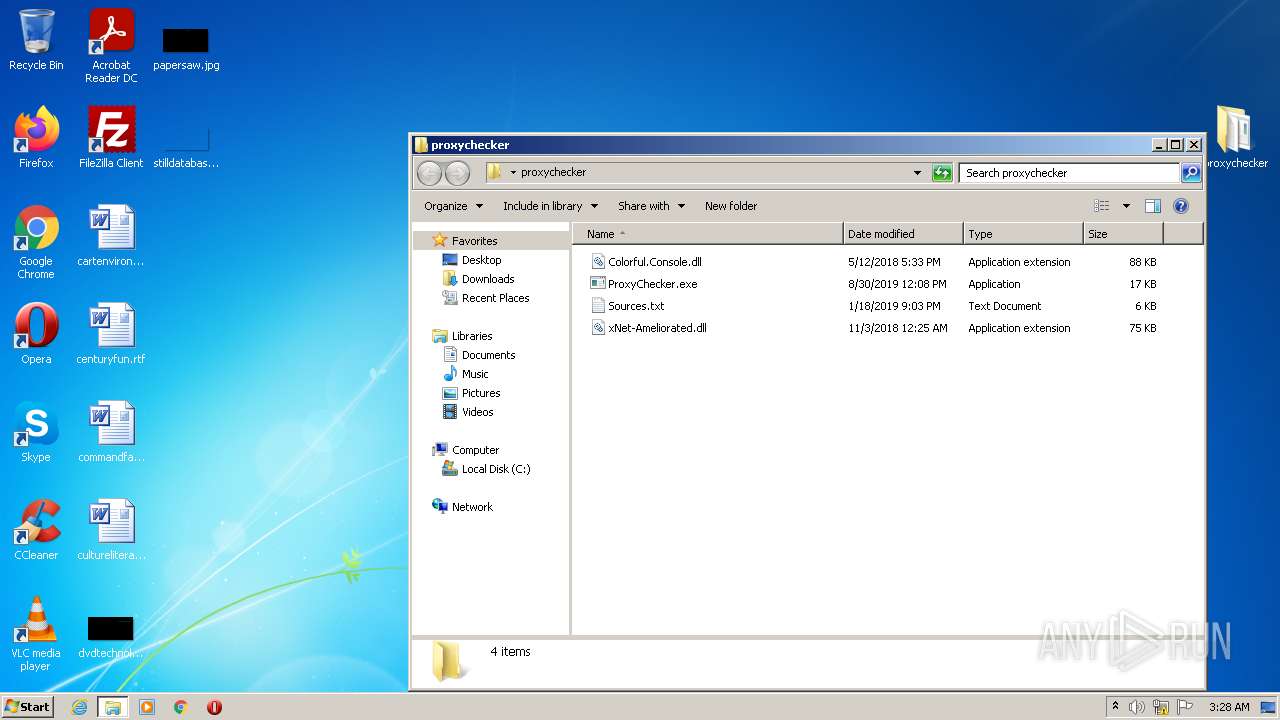Viewport: 1280px width, 720px height.
Task: Open the Recycle Bin desktop icon
Action: coord(36,41)
